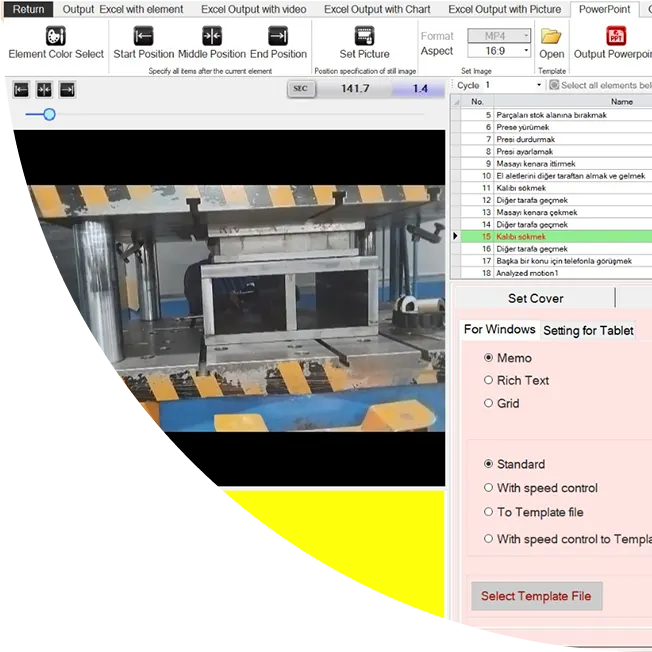652x652 pixels.
Task: Select the Memo radio option
Action: (x=489, y=358)
